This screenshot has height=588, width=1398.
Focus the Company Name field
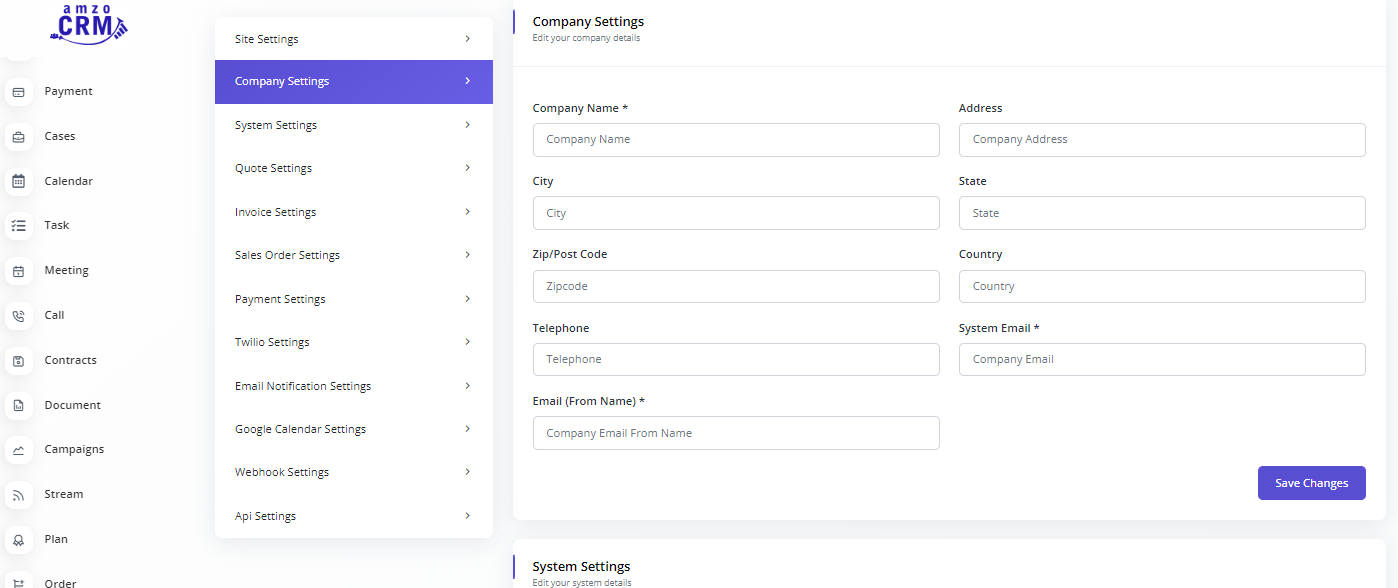[x=736, y=140]
